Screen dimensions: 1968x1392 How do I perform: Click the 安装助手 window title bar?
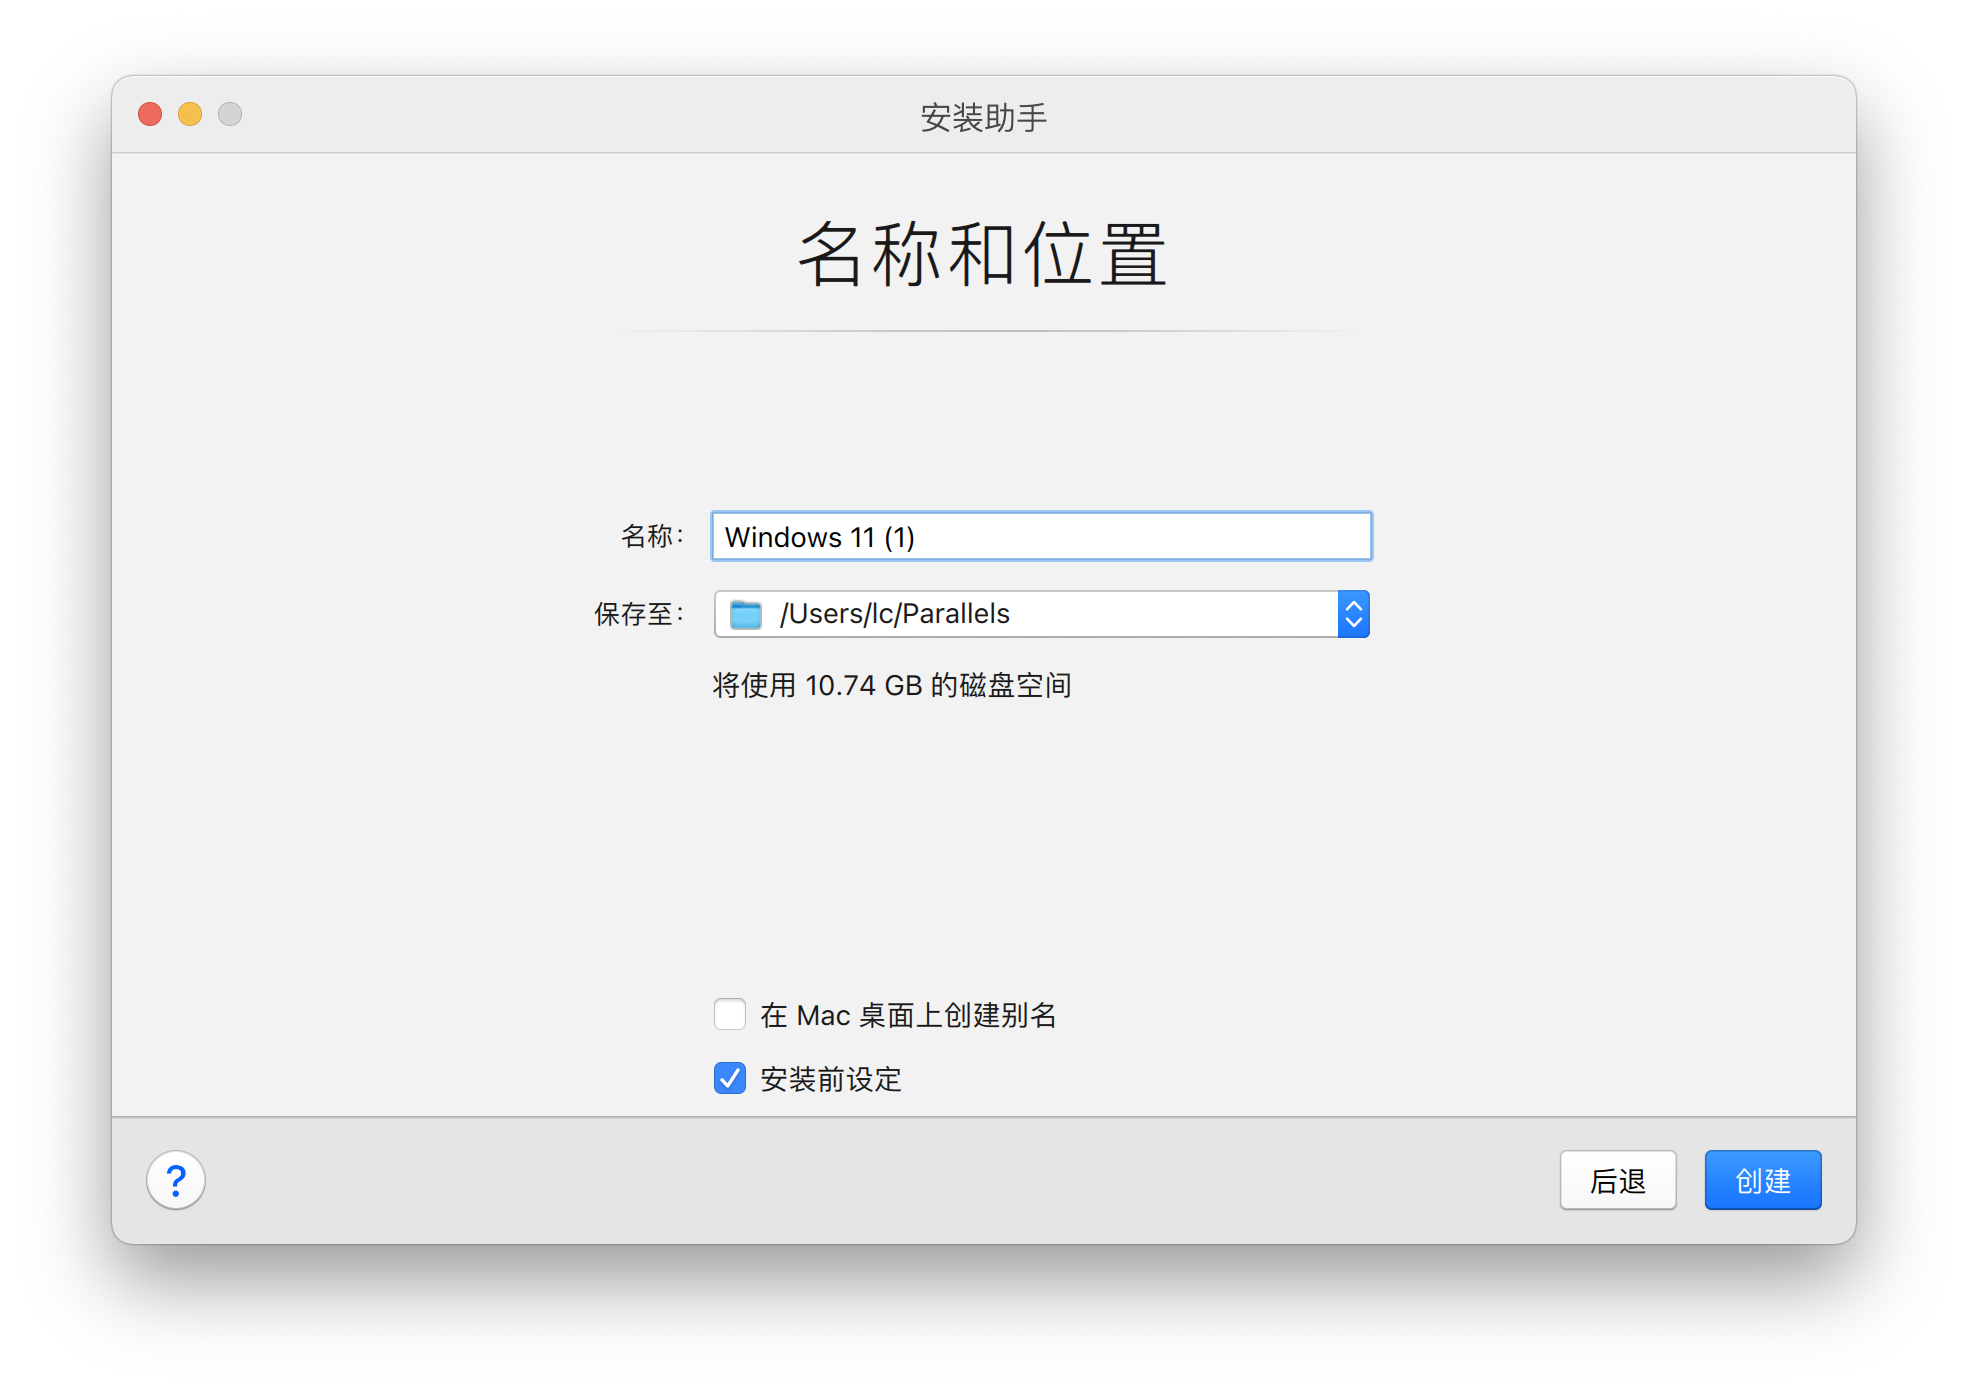pos(983,114)
